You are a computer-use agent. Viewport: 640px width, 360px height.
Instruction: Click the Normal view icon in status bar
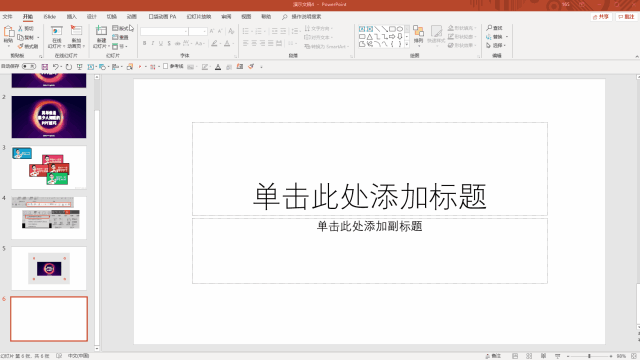tap(515, 356)
